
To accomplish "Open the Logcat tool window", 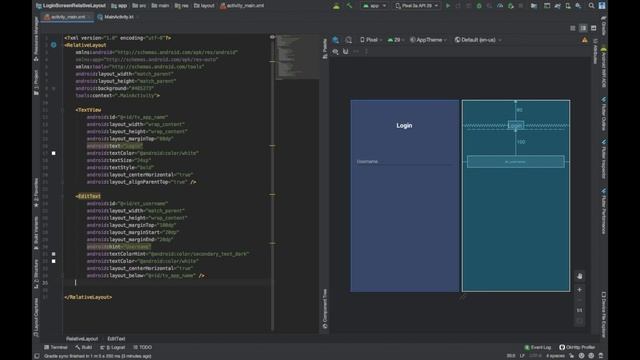I will (x=113, y=347).
